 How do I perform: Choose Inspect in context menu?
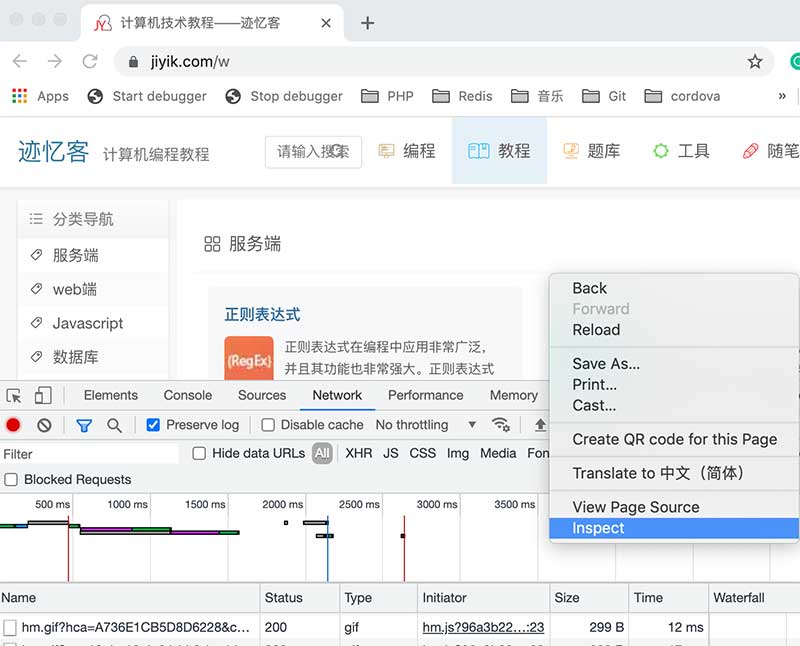[x=674, y=528]
